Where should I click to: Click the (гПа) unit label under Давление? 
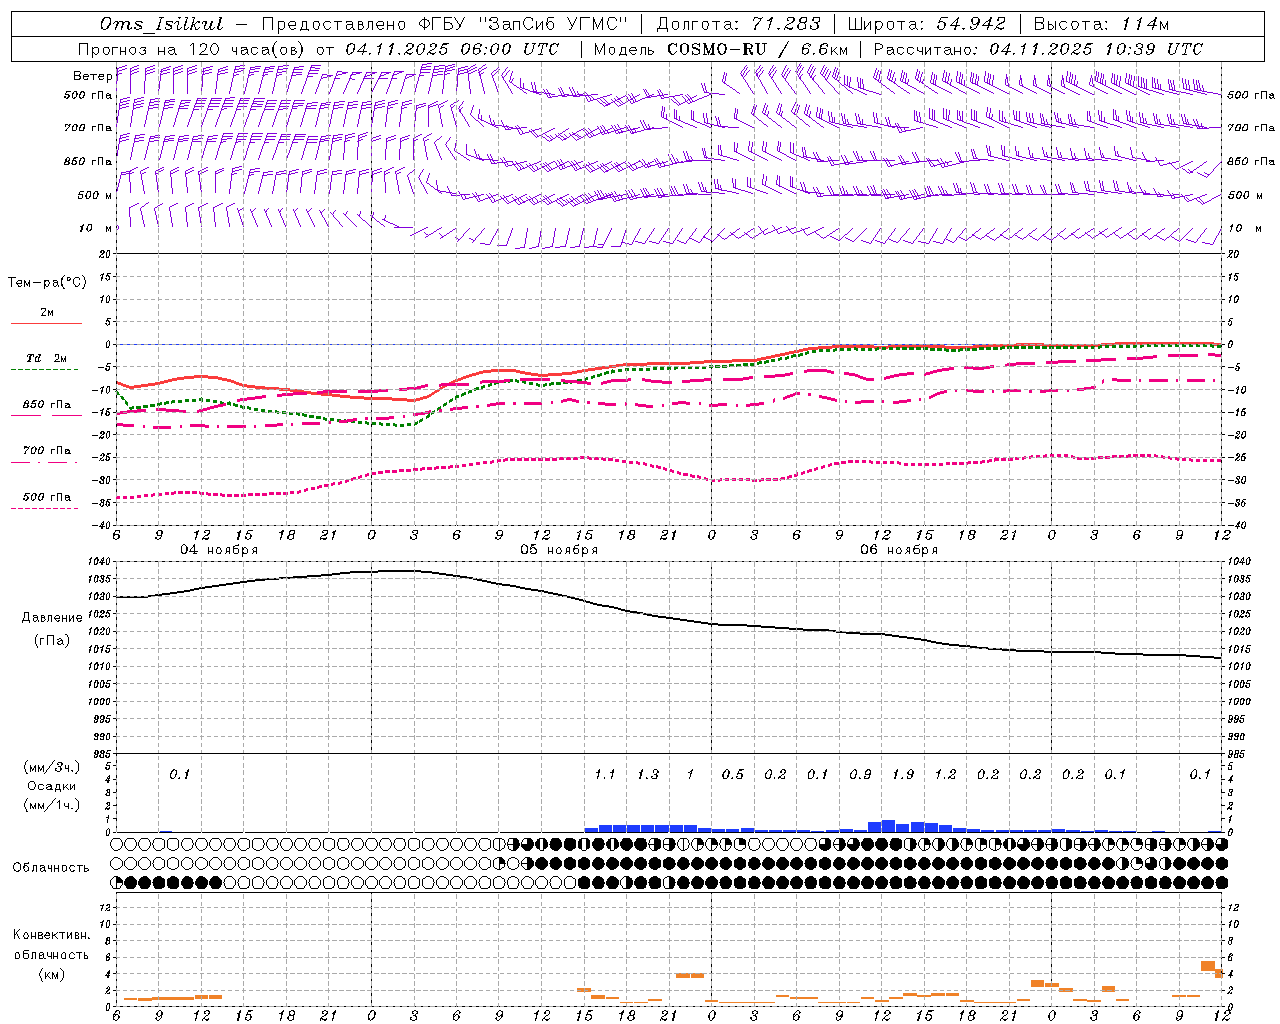pos(52,640)
